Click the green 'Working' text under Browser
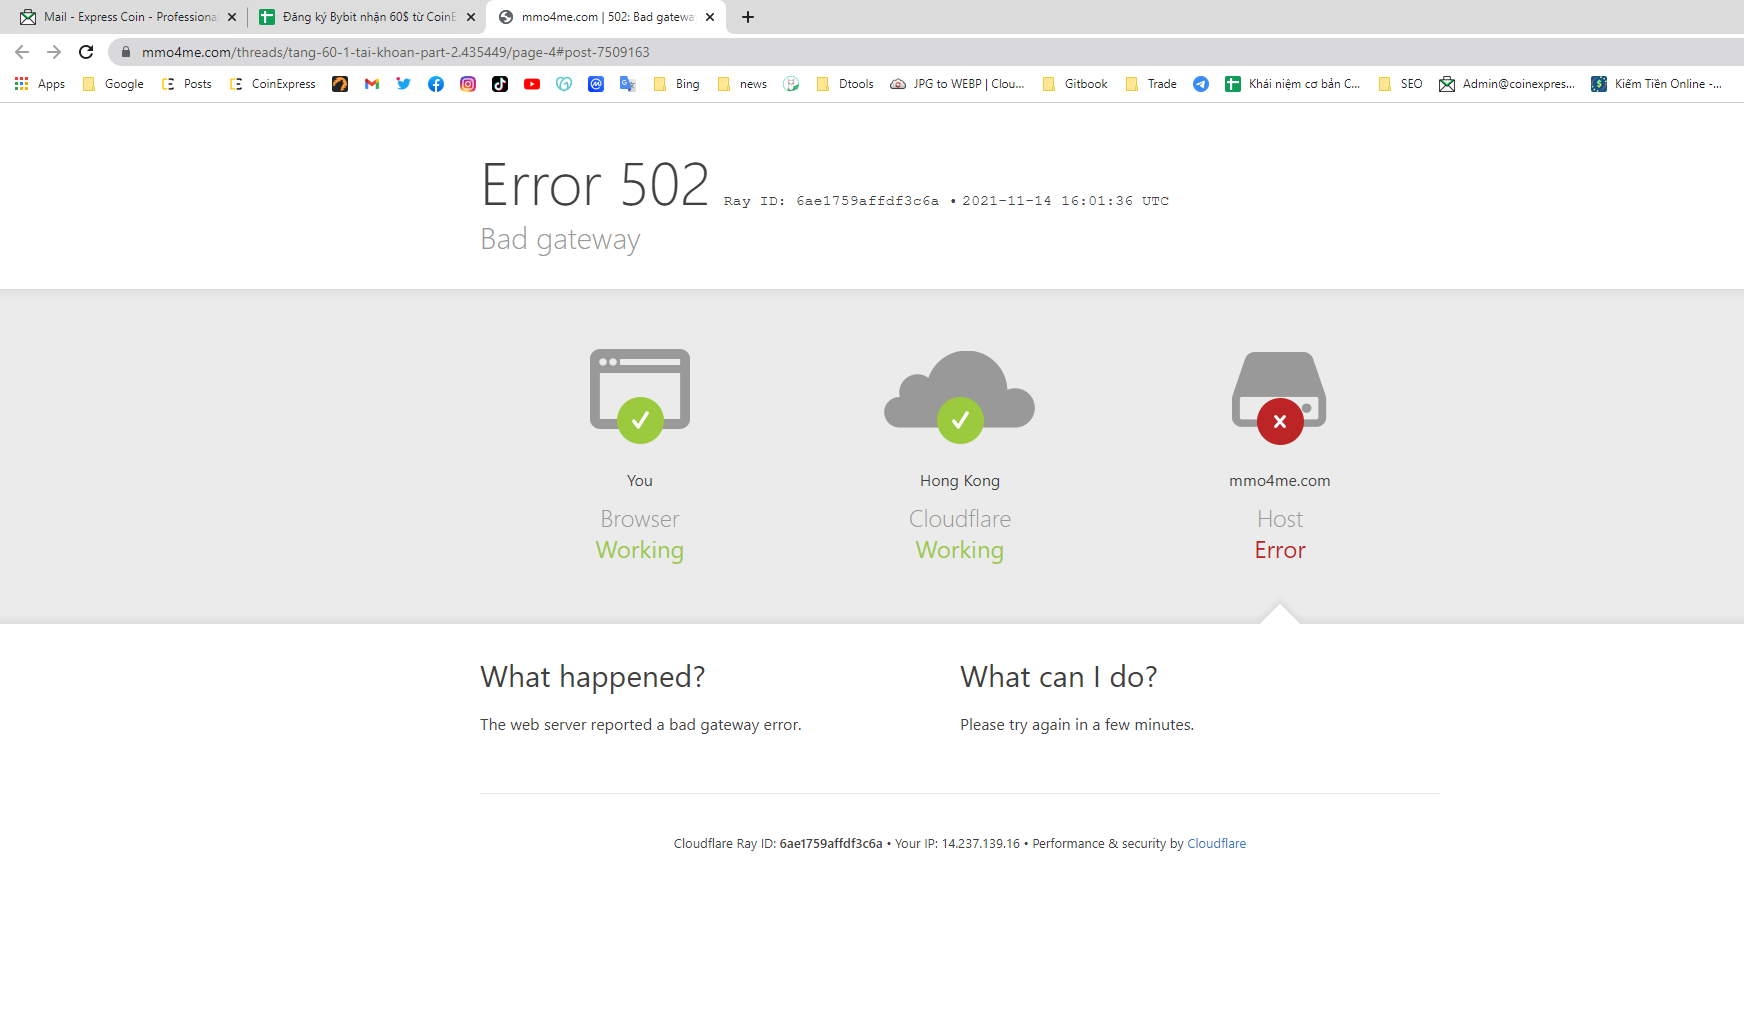The image size is (1744, 1026). [x=640, y=550]
